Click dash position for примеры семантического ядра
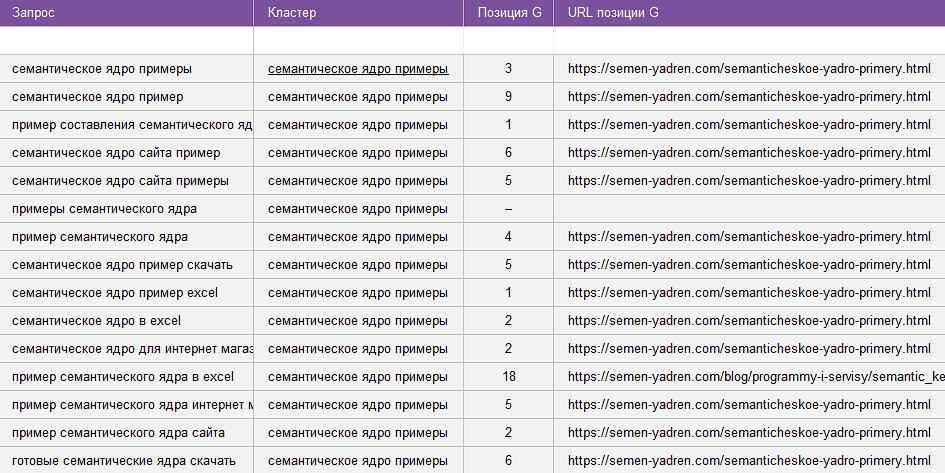This screenshot has height=473, width=945. click(508, 209)
